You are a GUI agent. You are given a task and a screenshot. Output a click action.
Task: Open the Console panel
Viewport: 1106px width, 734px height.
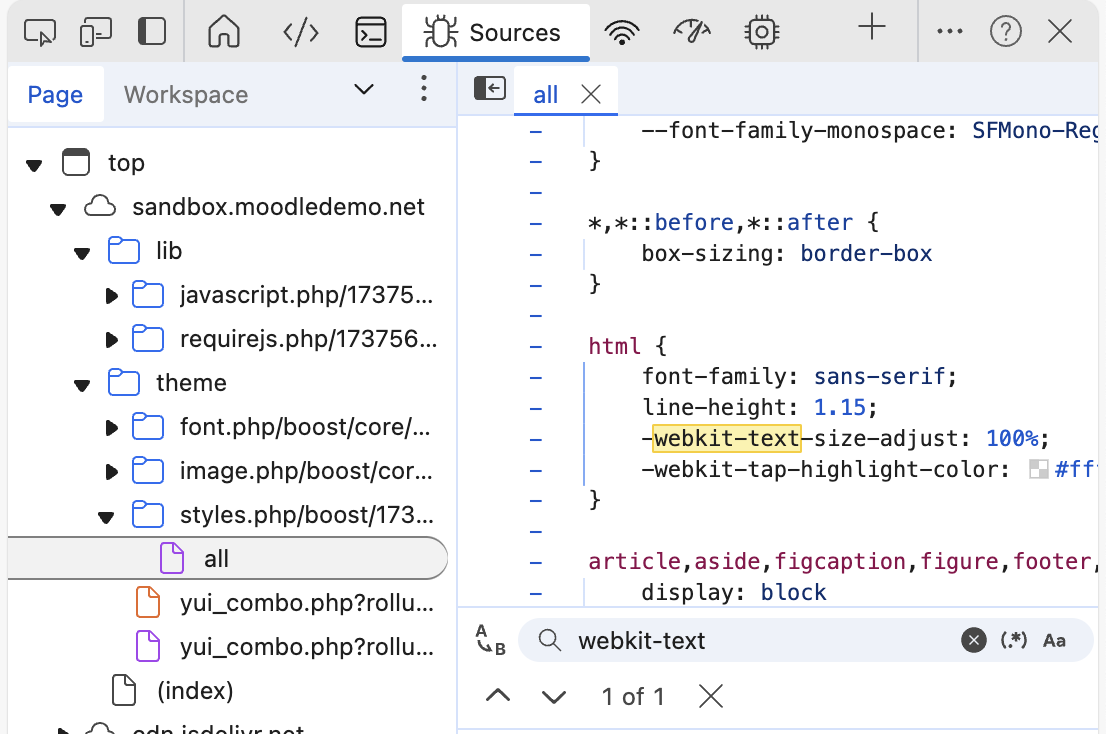click(370, 32)
